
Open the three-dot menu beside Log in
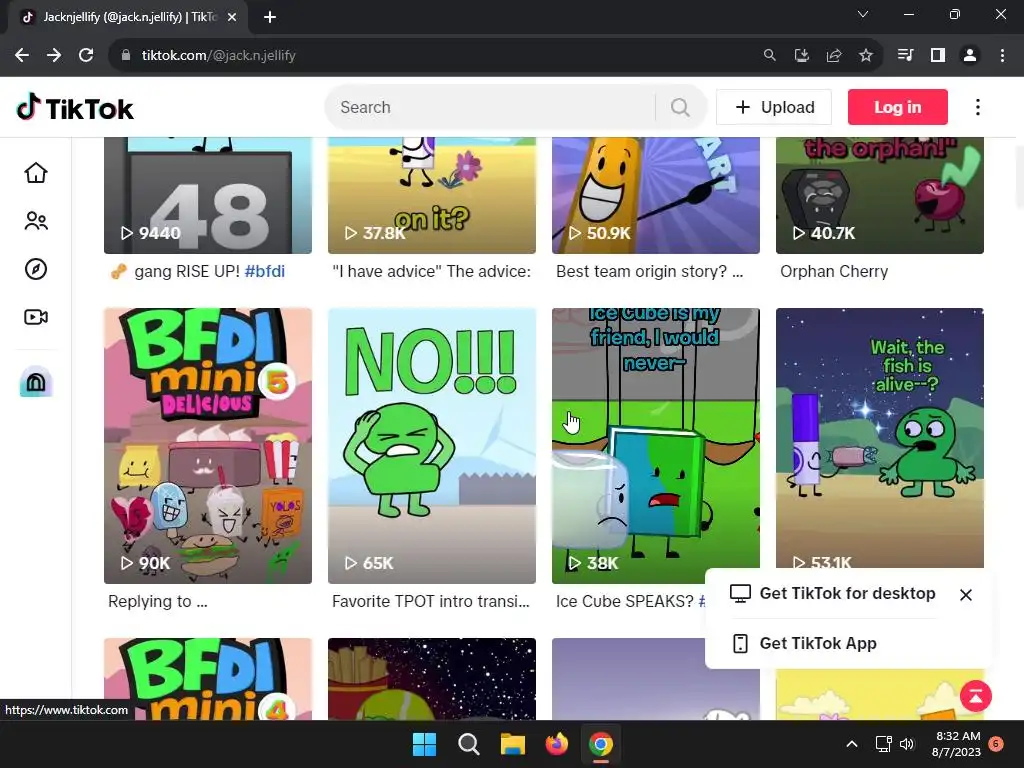pos(978,107)
